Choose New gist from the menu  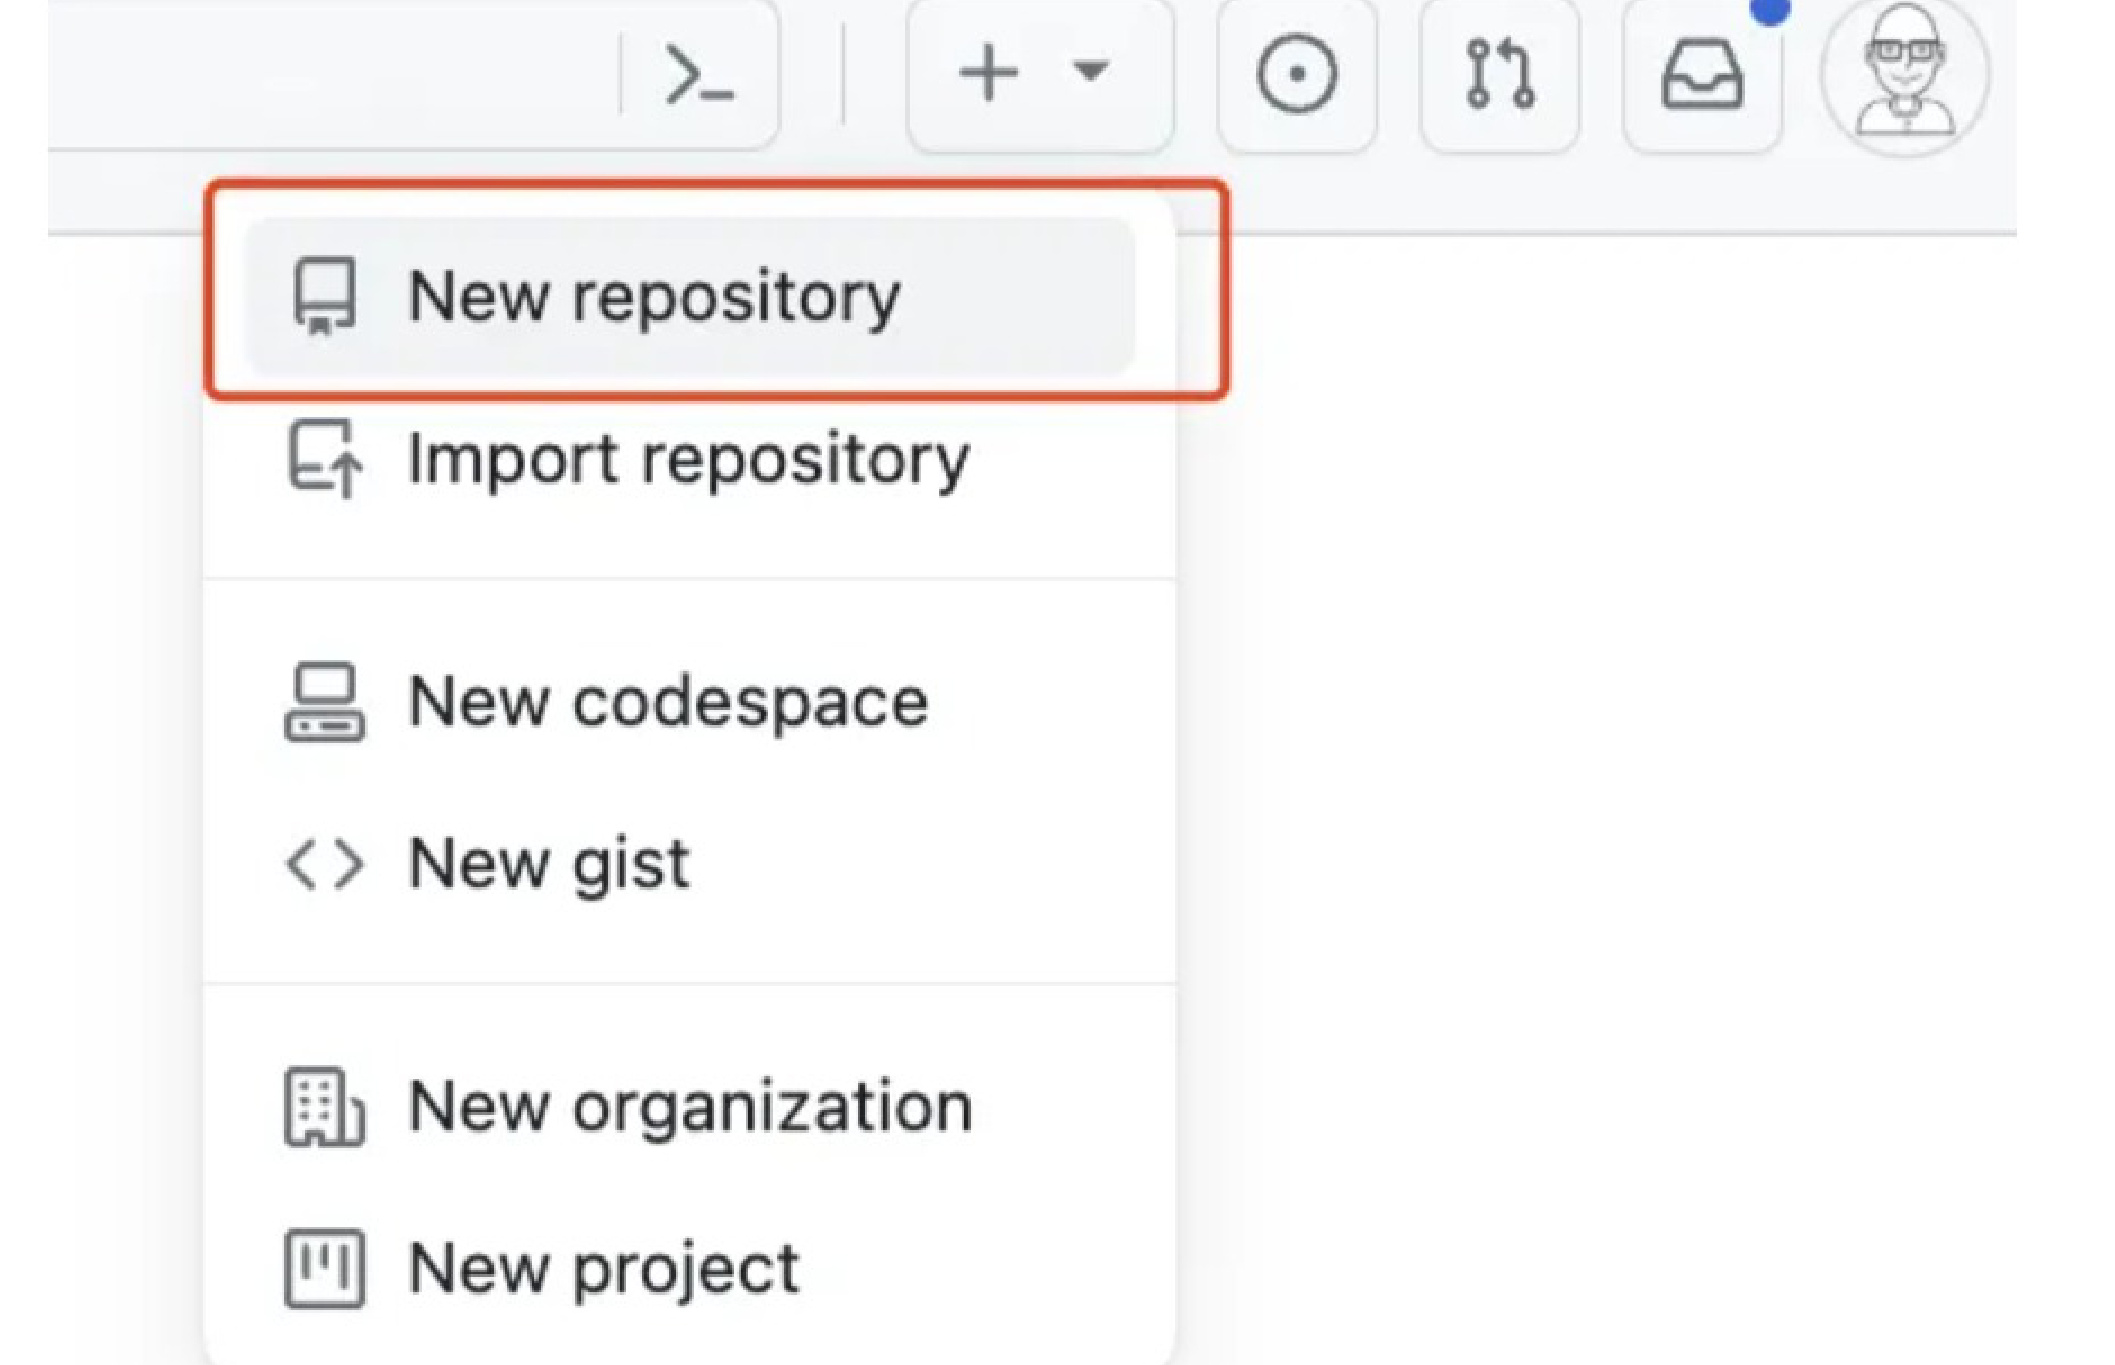pos(548,864)
